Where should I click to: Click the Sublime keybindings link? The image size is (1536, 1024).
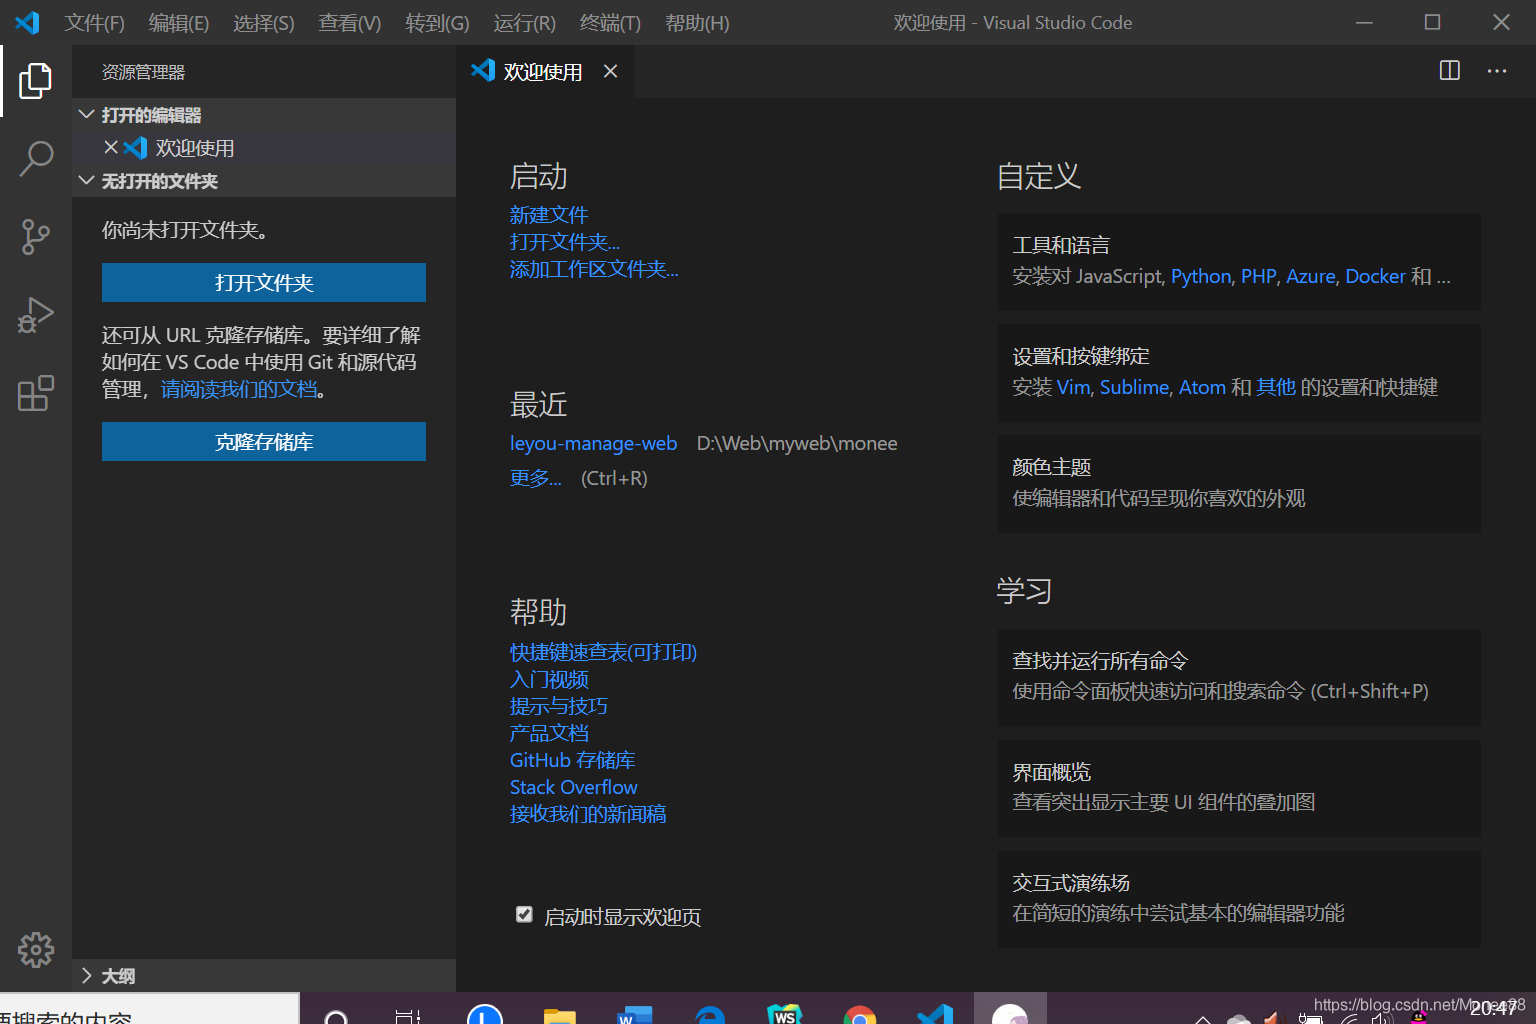[1134, 387]
